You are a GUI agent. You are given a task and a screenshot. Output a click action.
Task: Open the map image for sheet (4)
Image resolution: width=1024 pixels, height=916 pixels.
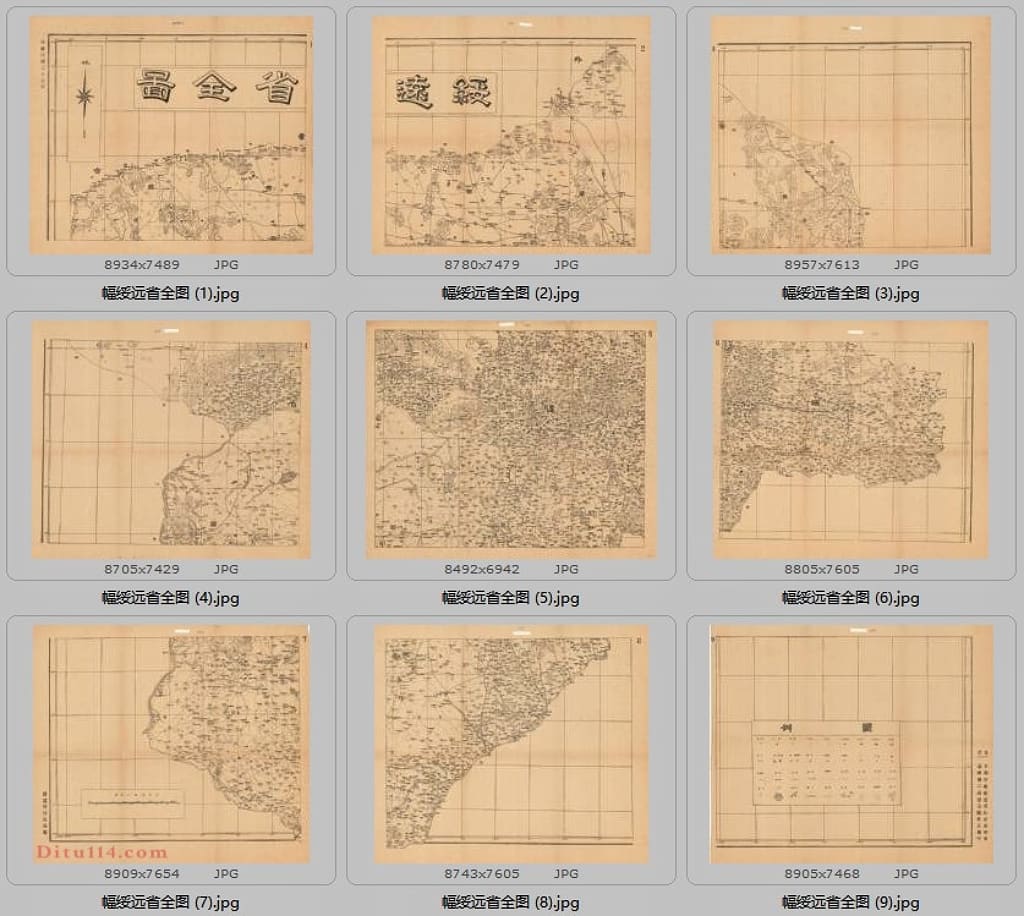170,440
